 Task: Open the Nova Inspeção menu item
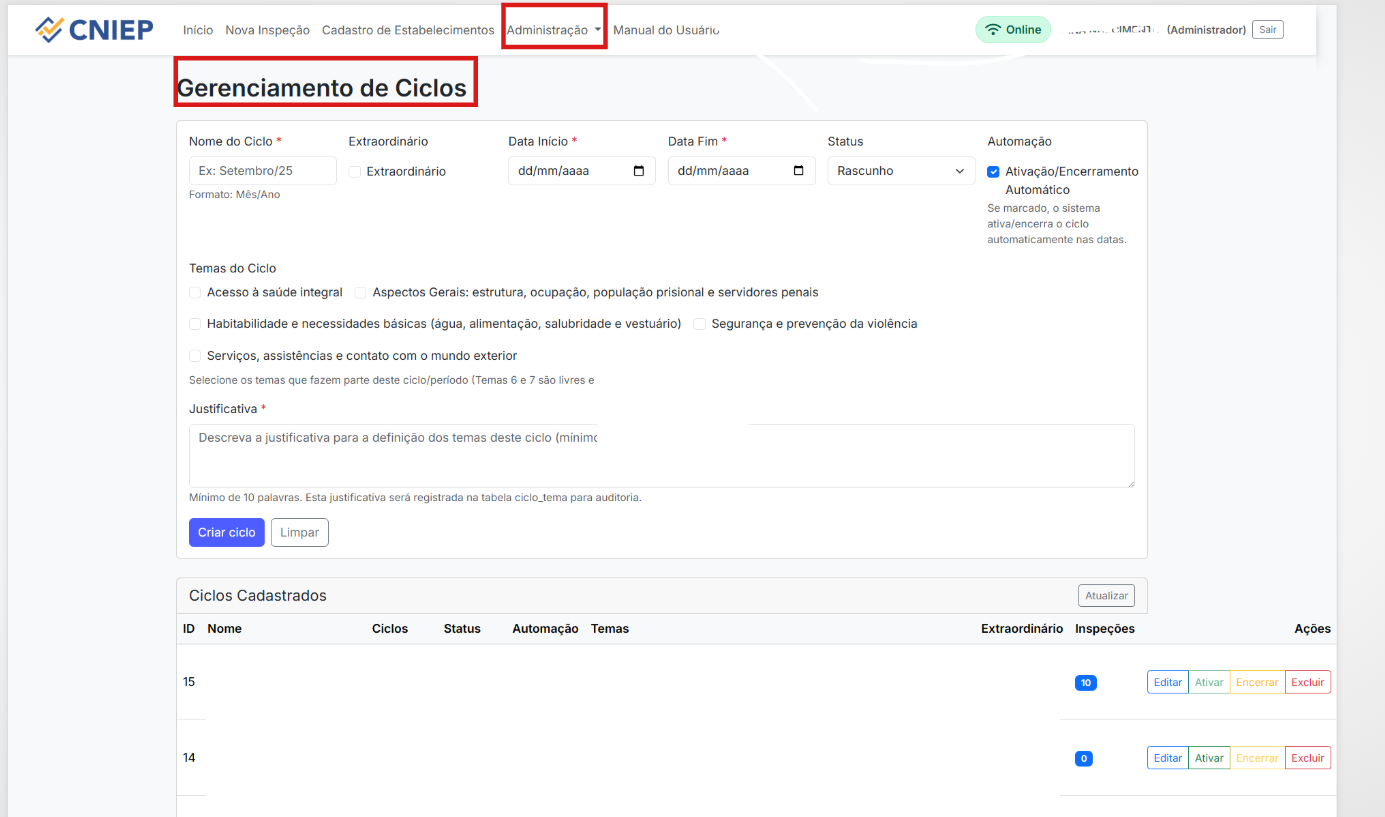[x=267, y=30]
